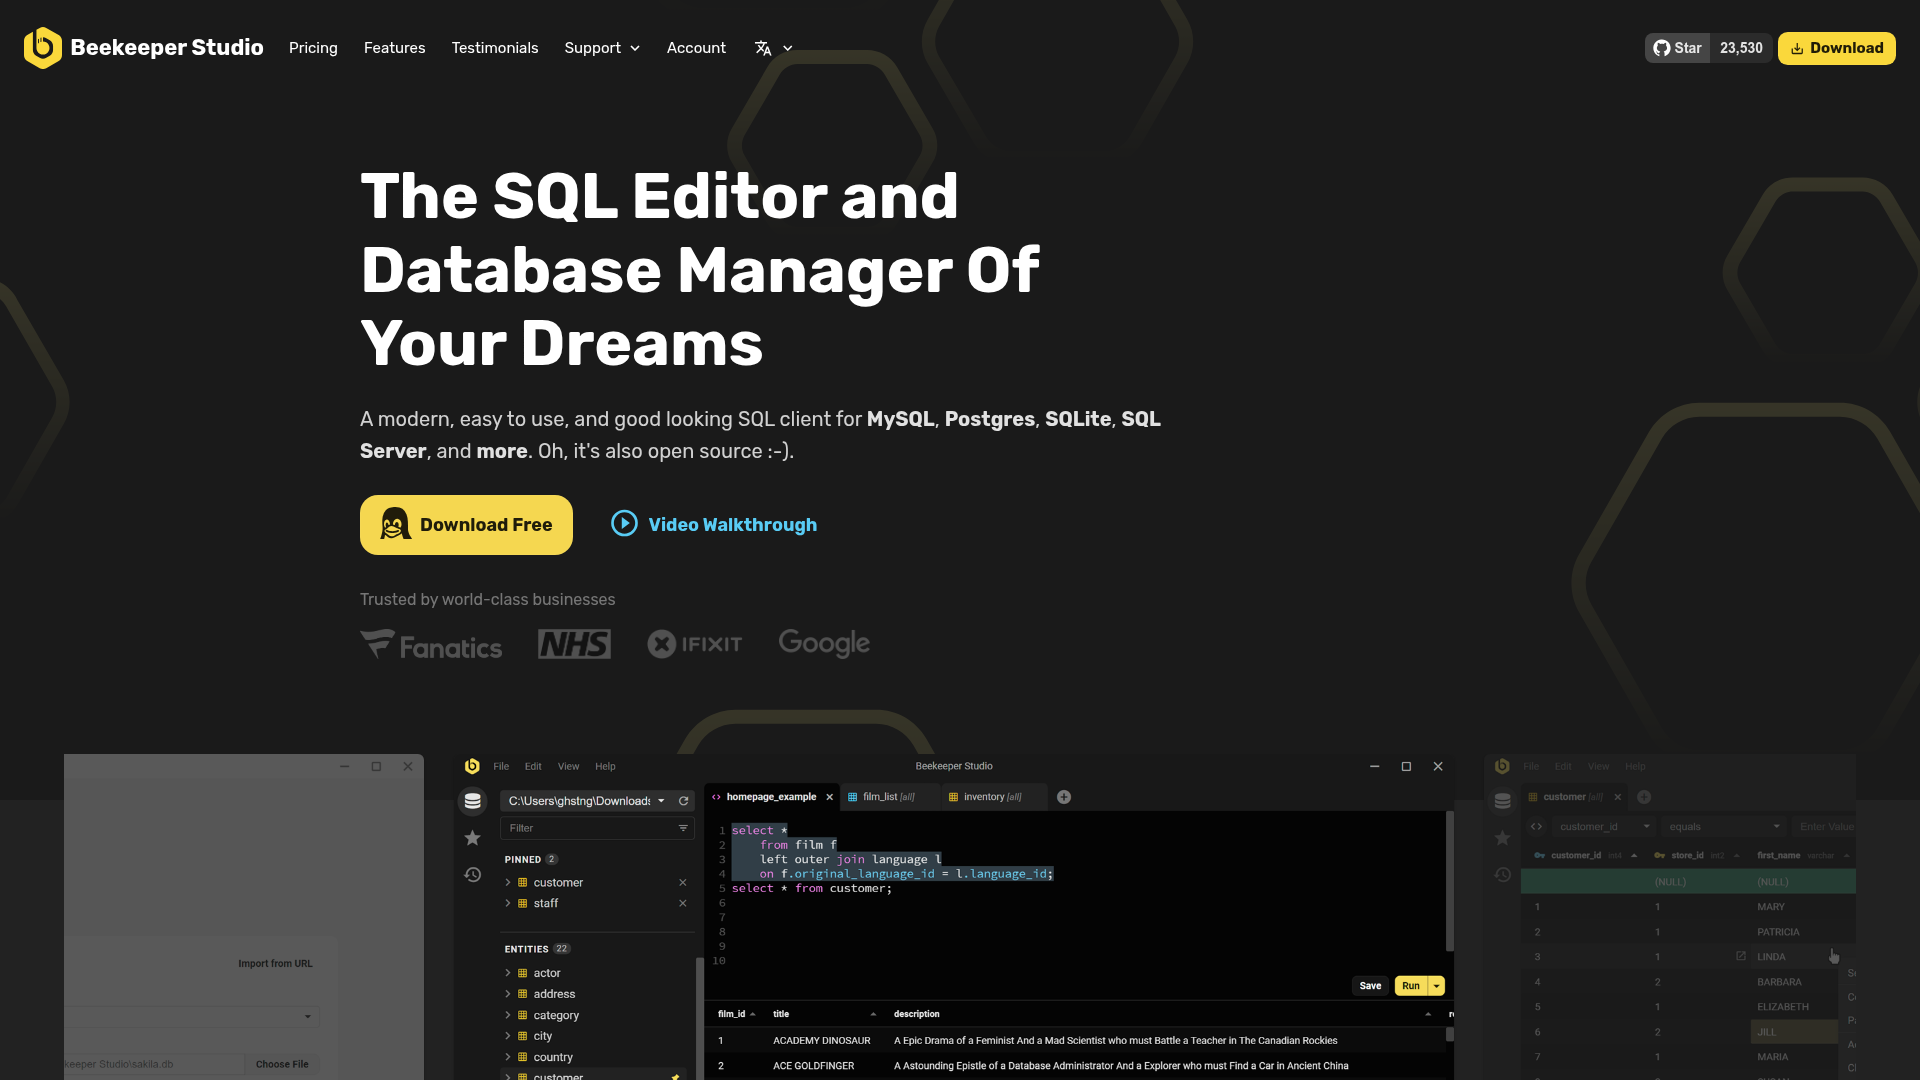Click the NHS logo

(x=574, y=644)
